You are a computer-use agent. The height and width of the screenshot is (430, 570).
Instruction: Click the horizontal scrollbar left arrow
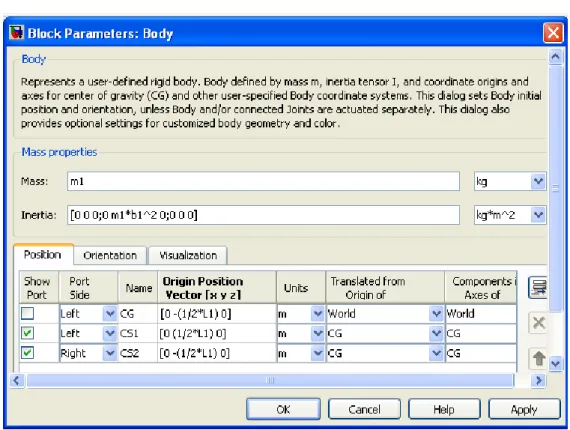tap(16, 381)
